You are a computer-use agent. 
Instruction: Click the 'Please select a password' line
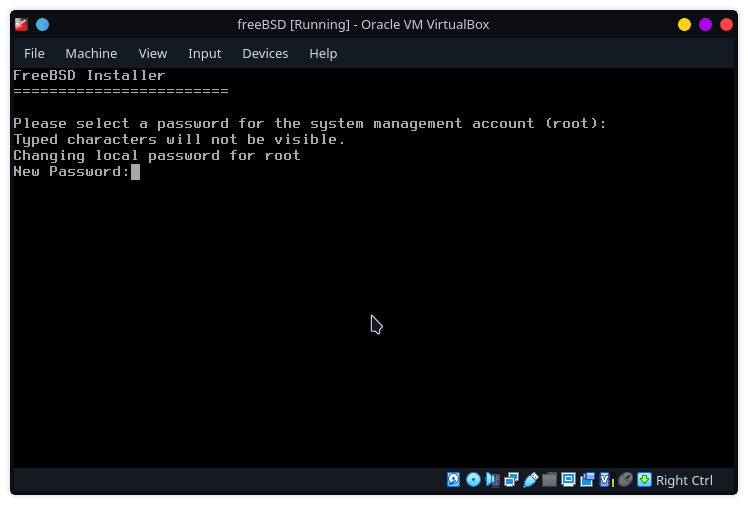pyautogui.click(x=310, y=124)
